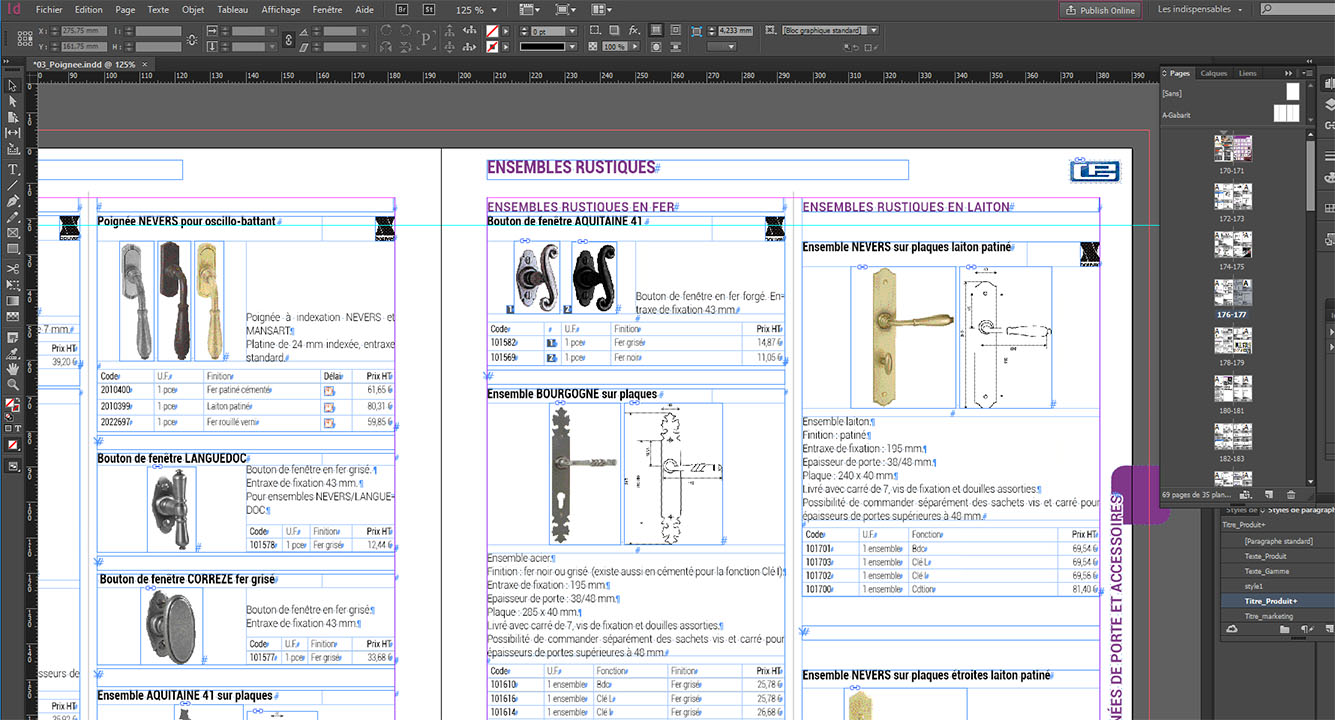
Task: Select the Gradient Swatch tool
Action: (x=13, y=300)
